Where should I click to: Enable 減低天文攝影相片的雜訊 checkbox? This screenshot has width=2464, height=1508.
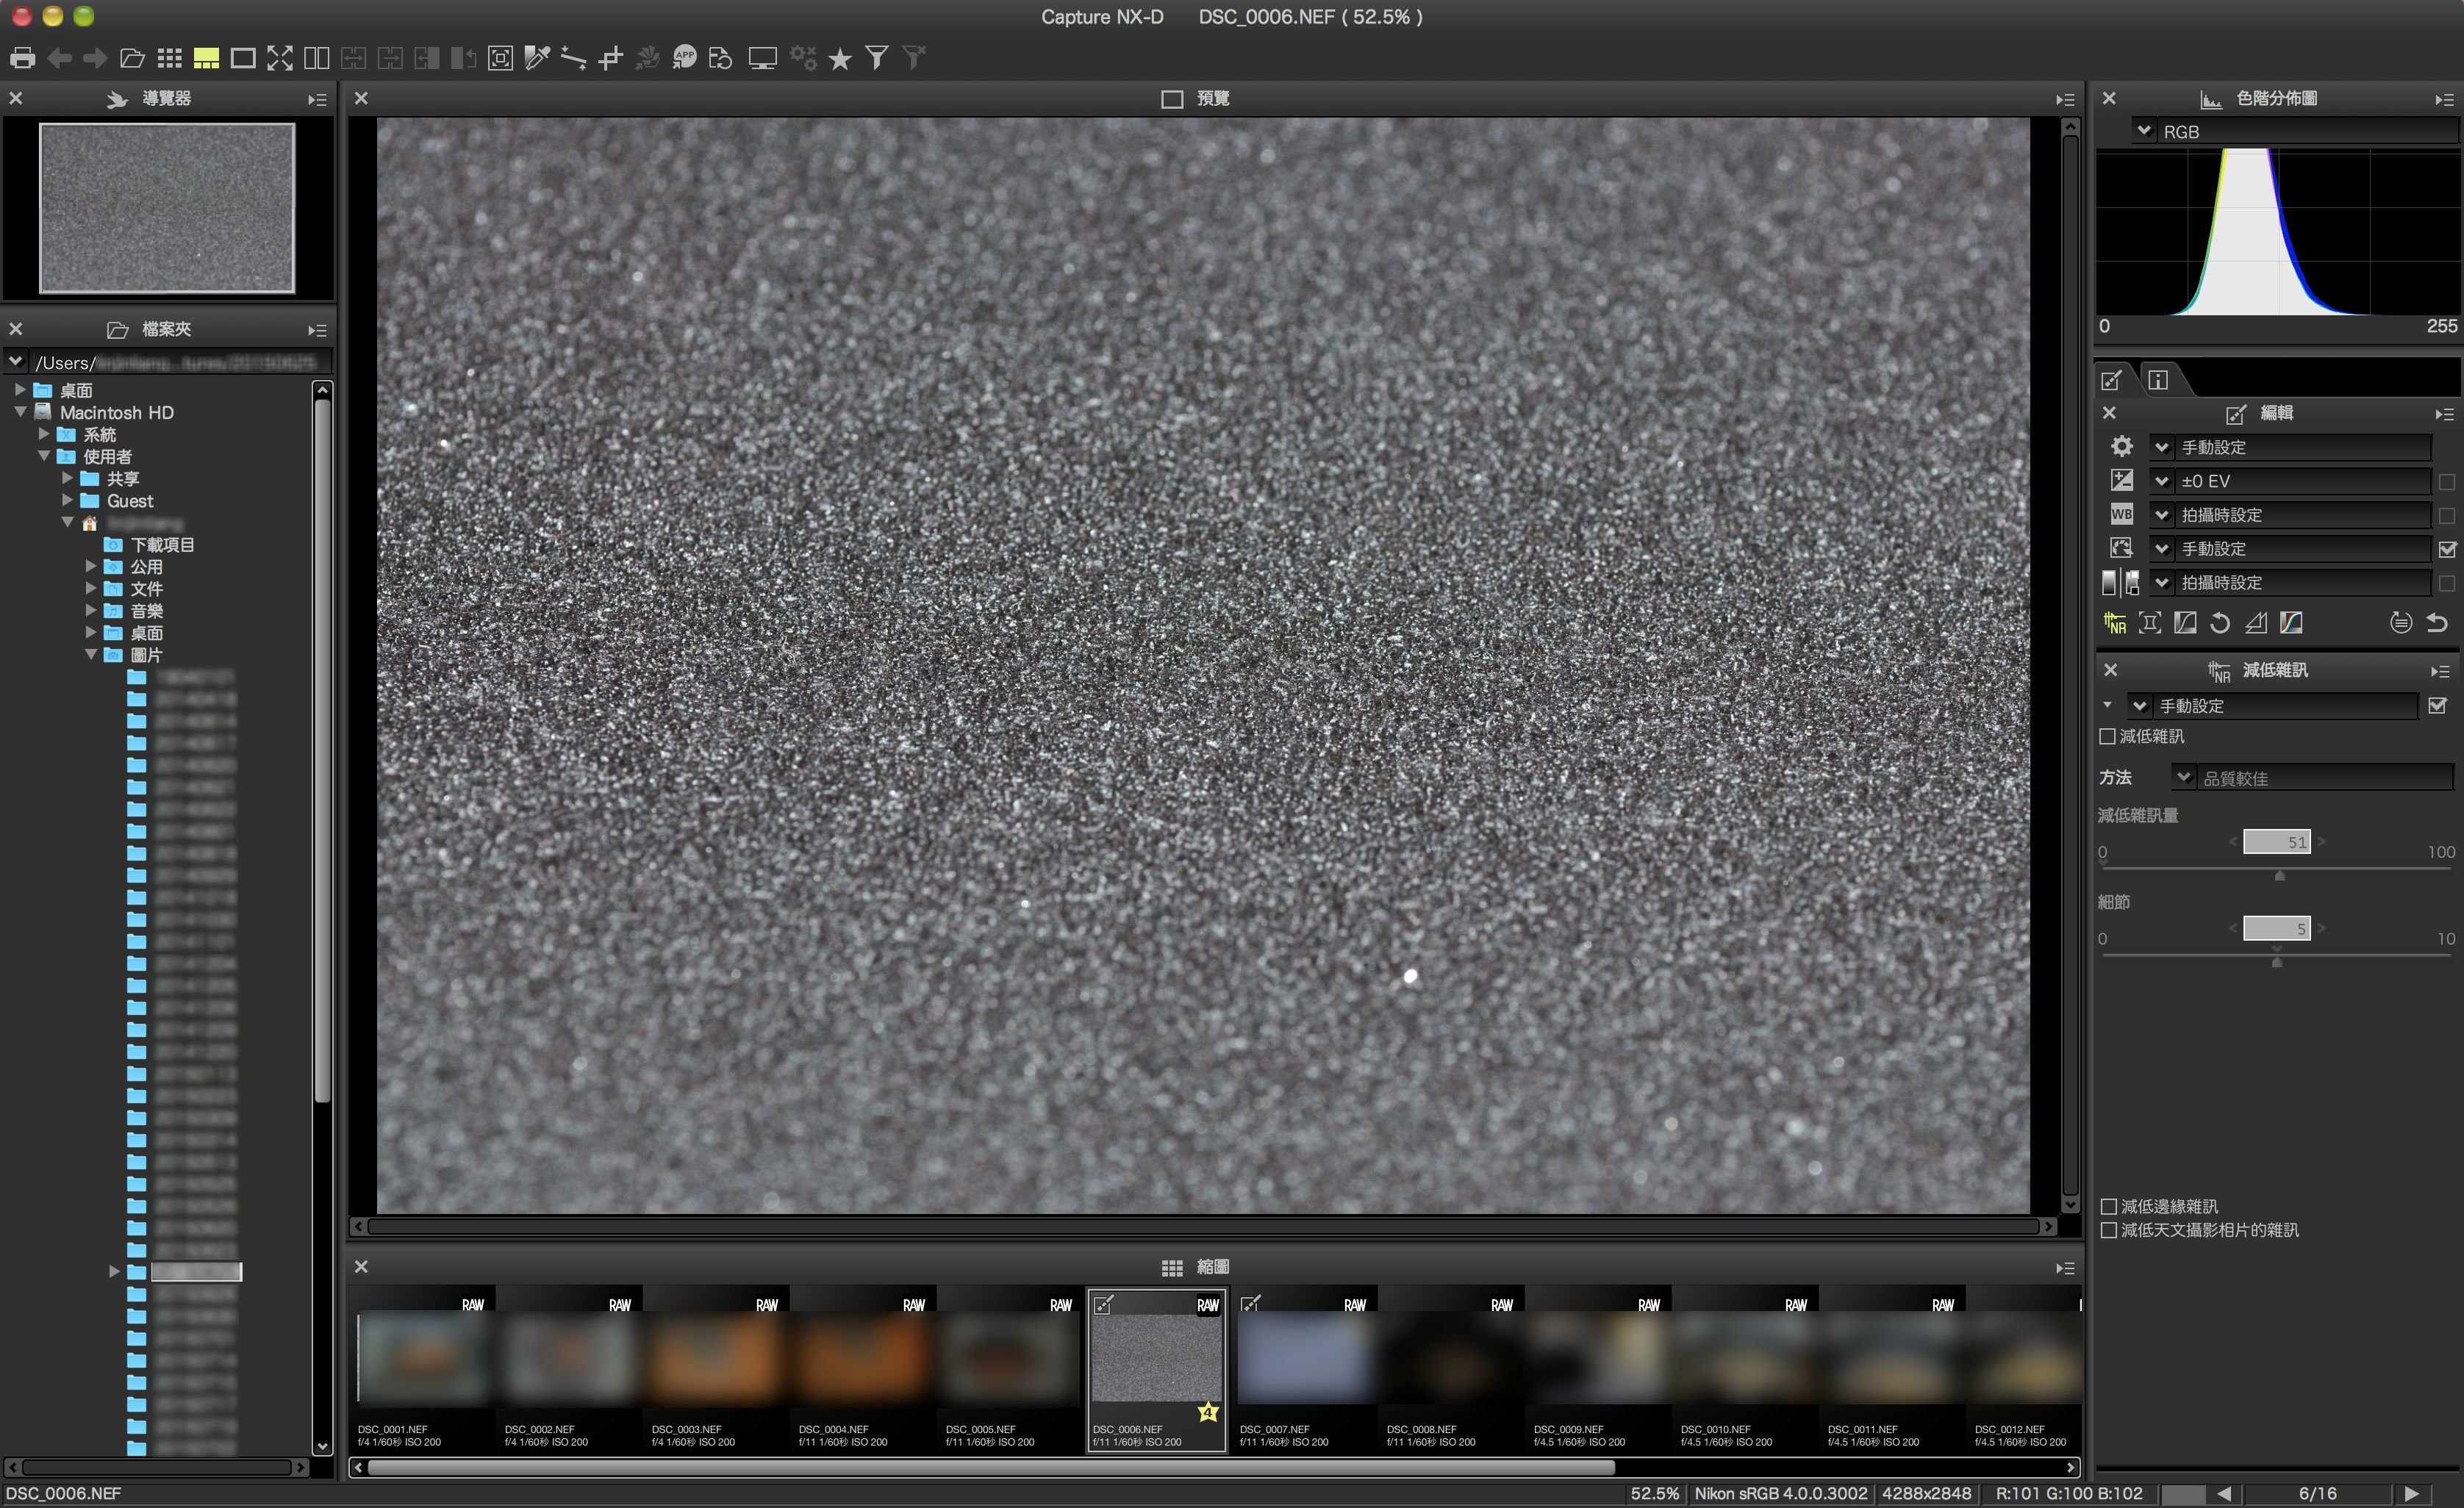[x=2109, y=1230]
